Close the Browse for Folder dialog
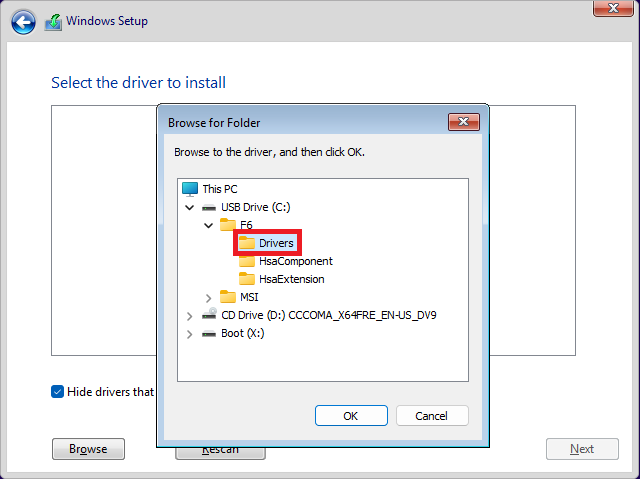 [463, 122]
